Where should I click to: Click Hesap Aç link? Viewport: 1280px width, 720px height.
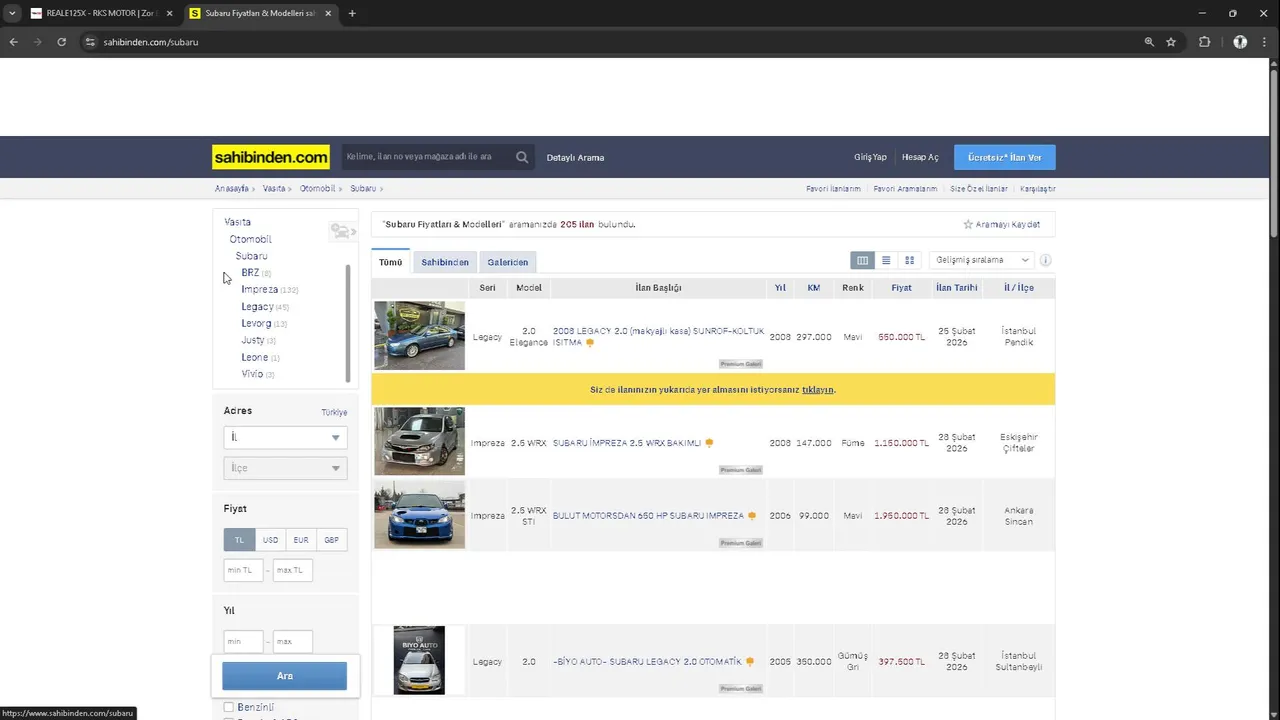coord(920,157)
